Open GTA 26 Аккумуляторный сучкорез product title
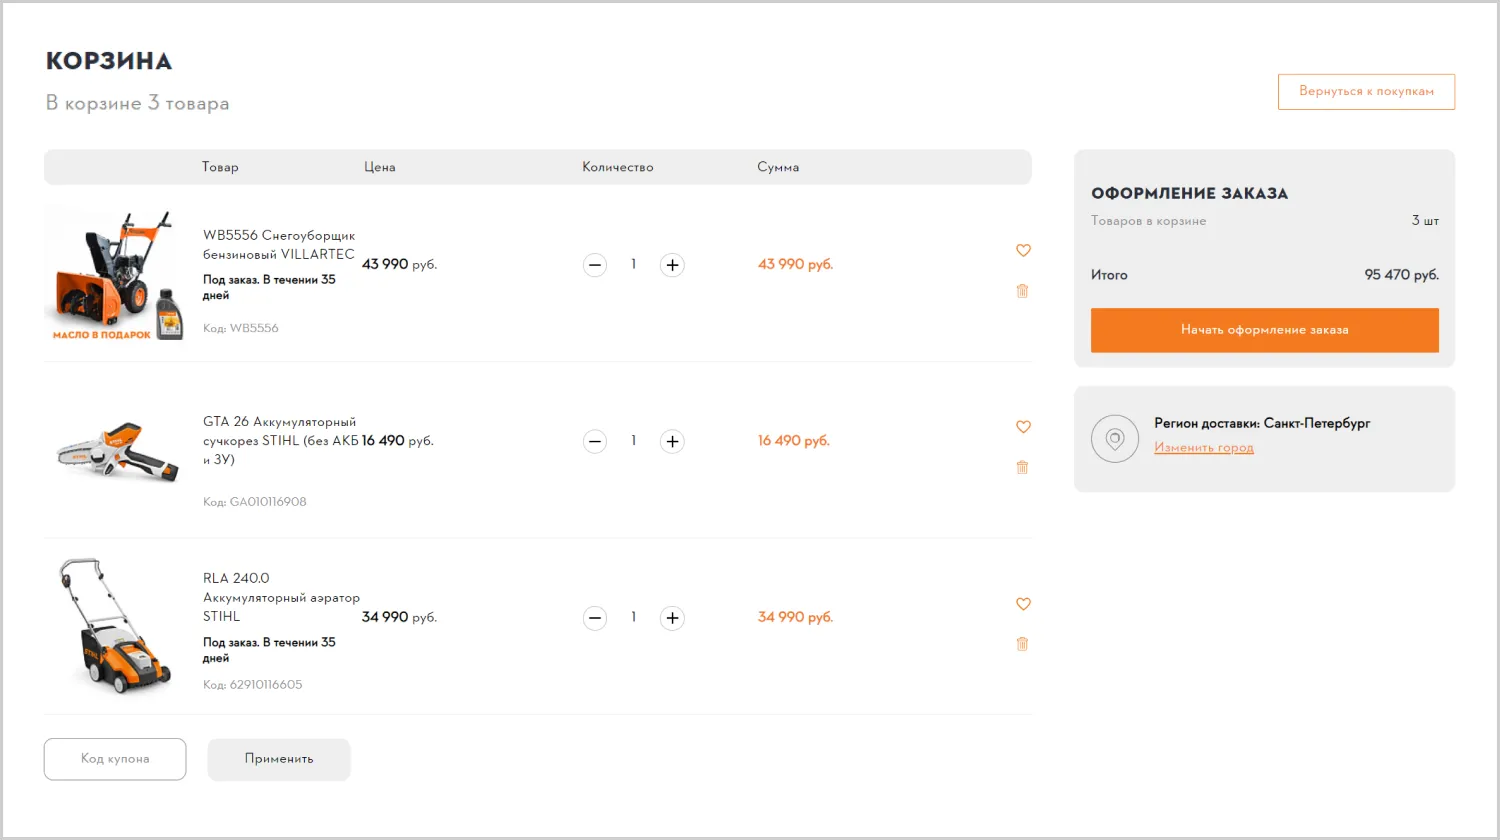The image size is (1500, 840). pyautogui.click(x=281, y=441)
